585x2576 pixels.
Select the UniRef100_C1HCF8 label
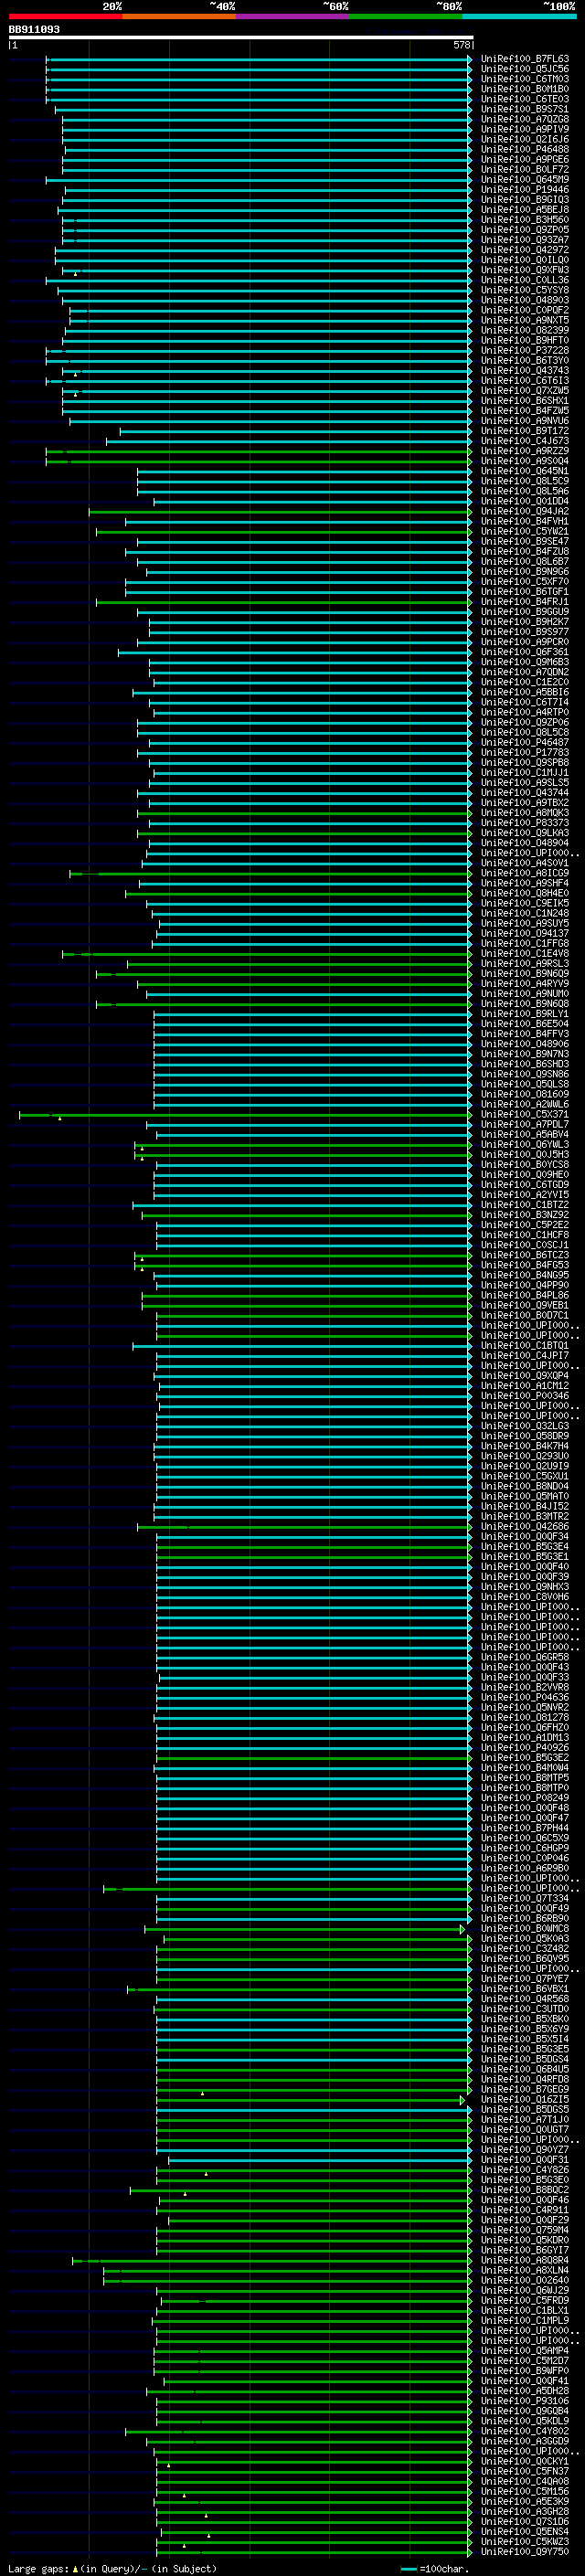(525, 1235)
